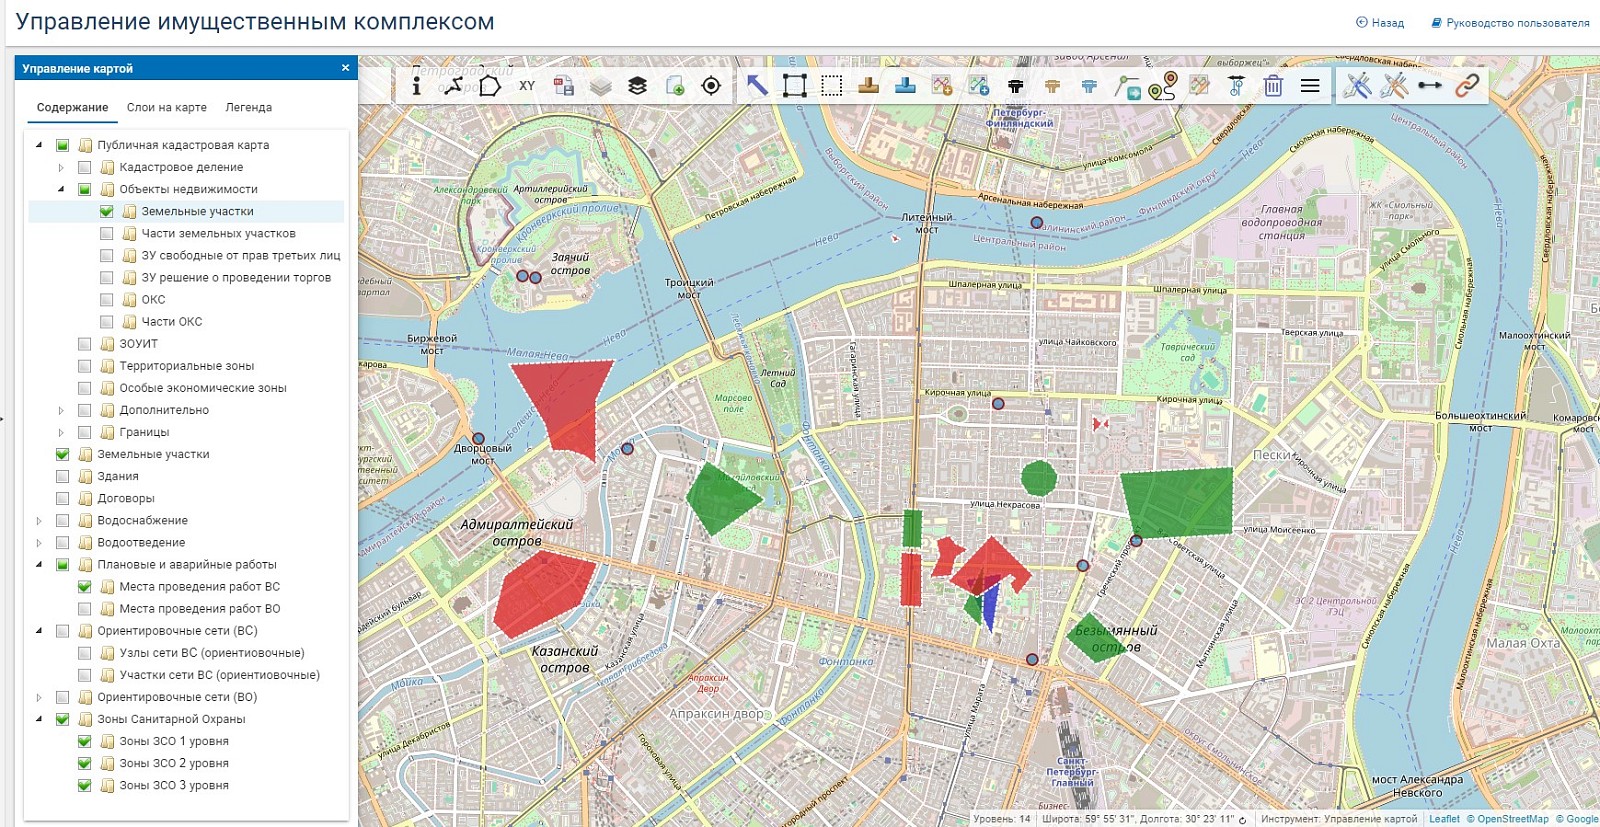Click the black stacked layers icon

tap(638, 86)
